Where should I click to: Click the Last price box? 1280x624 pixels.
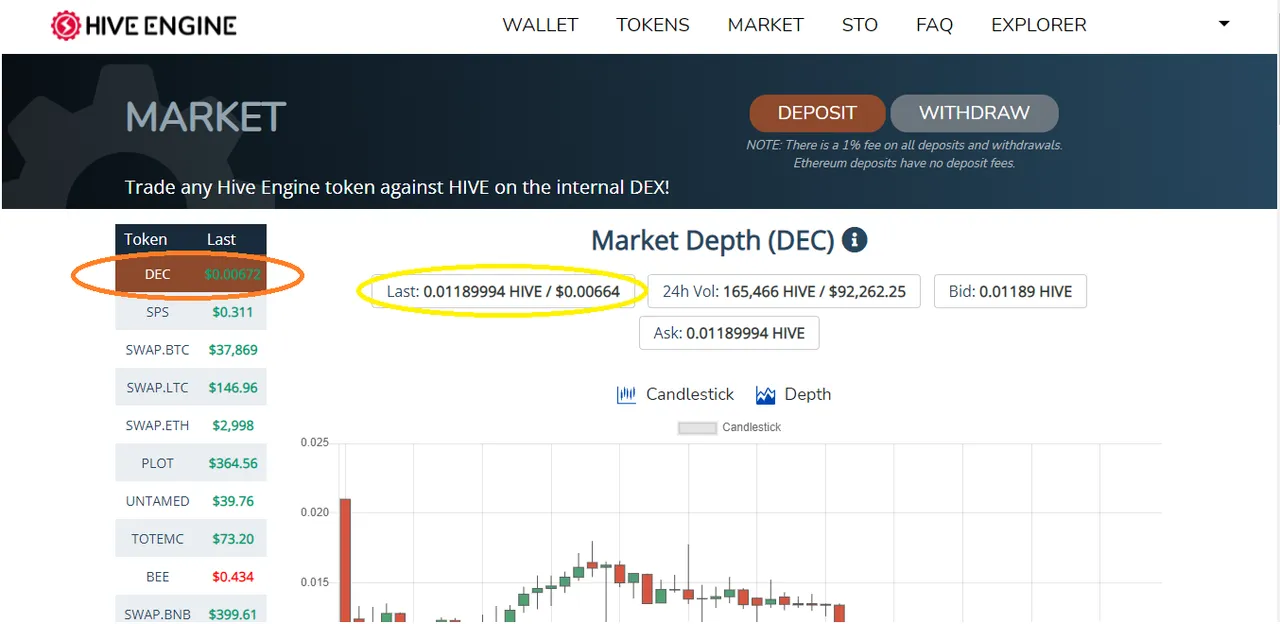click(503, 292)
